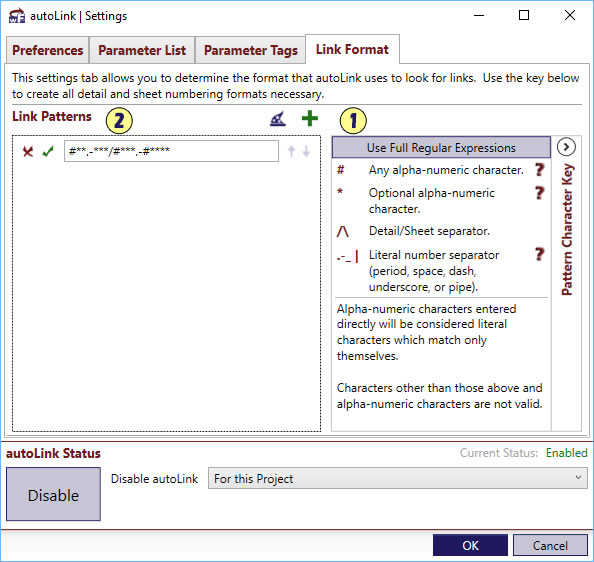This screenshot has width=594, height=562.
Task: Move pattern up with up arrow
Action: tap(291, 151)
